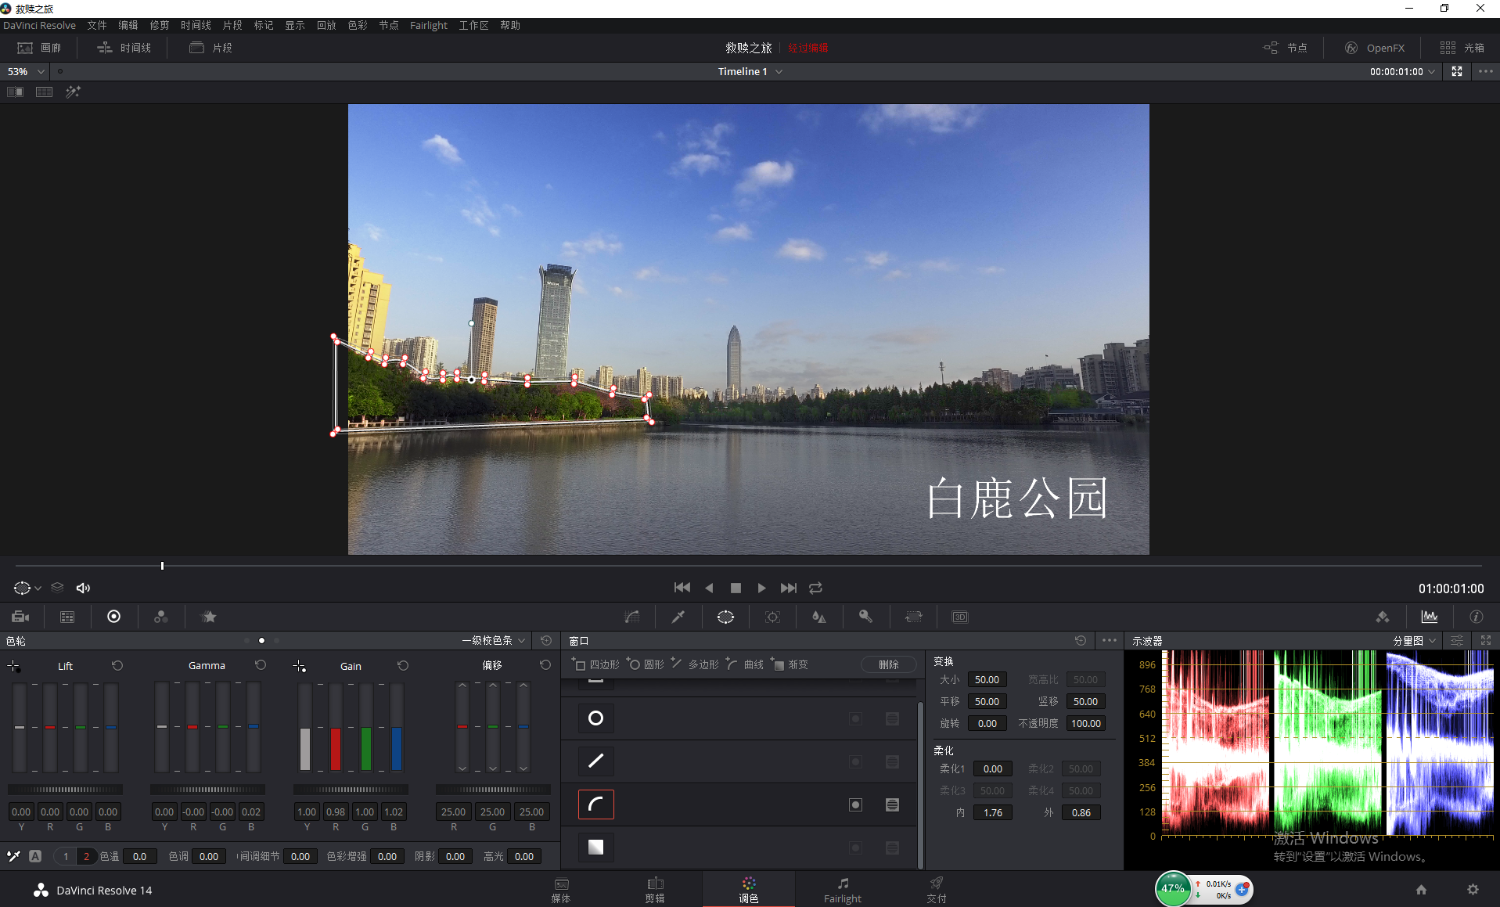Open the 3D stereo palette icon
Image resolution: width=1500 pixels, height=907 pixels.
pyautogui.click(x=960, y=617)
